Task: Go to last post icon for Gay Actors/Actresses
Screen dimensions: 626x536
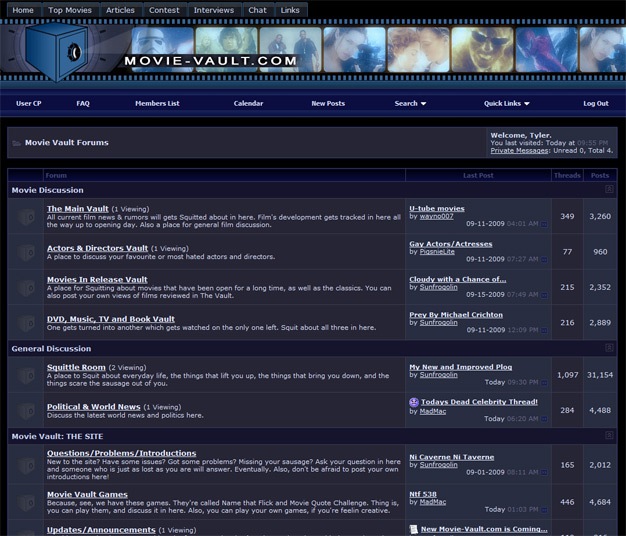Action: pos(544,260)
